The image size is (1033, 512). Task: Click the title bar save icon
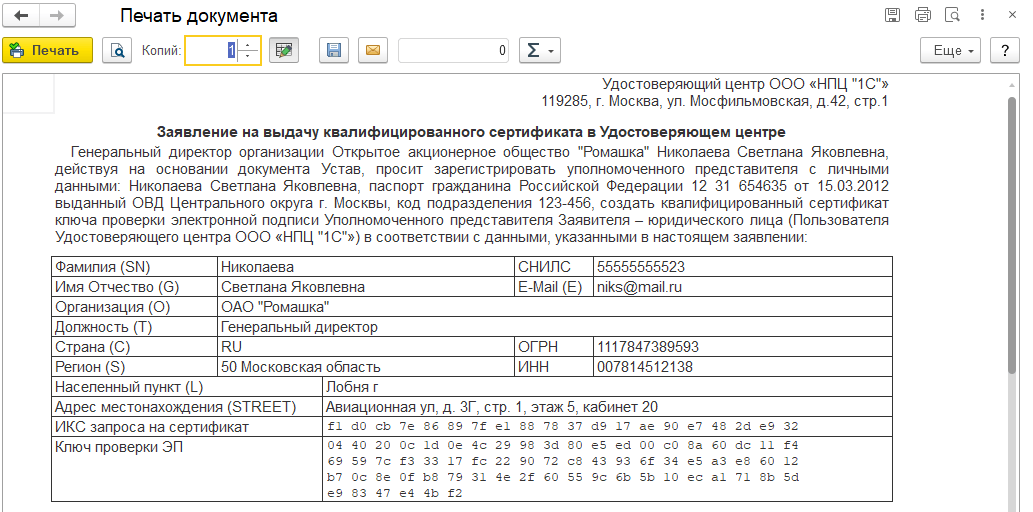click(893, 16)
